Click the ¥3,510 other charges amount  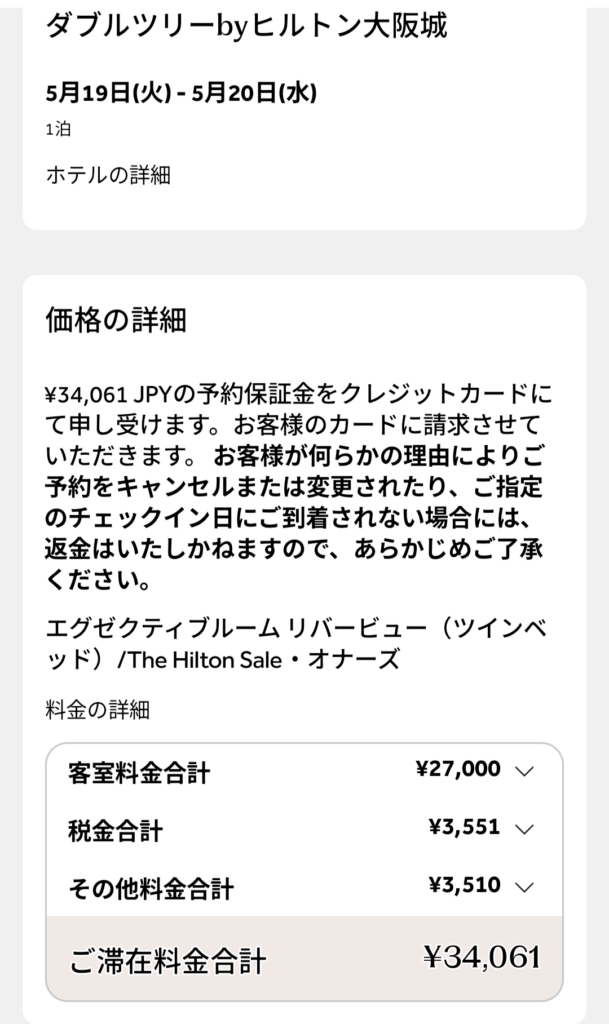pos(464,885)
